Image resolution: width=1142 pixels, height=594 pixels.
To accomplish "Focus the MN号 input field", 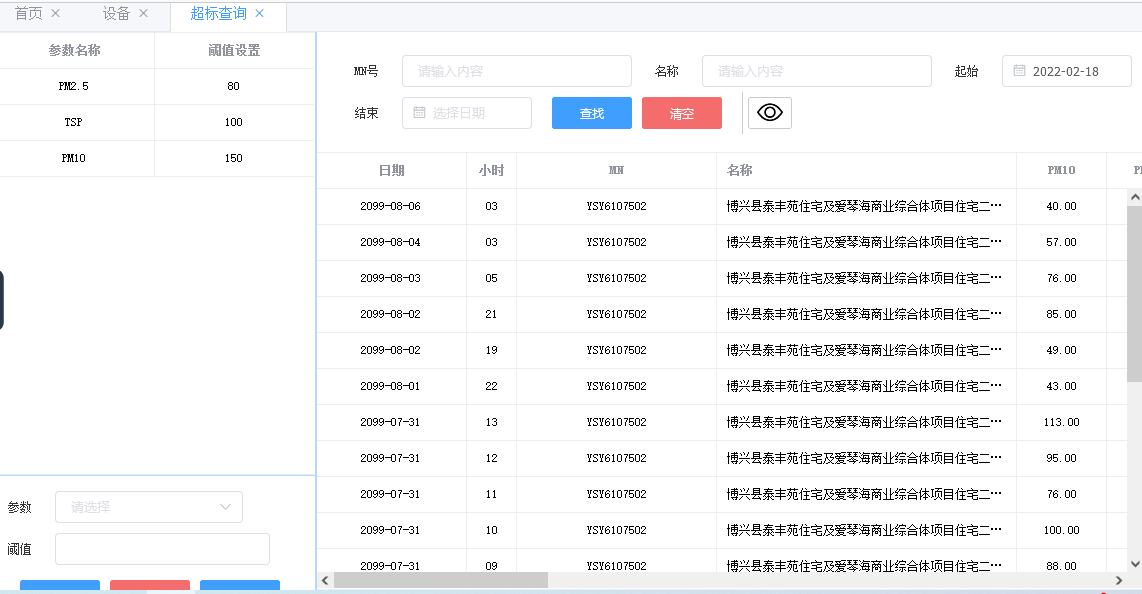I will pyautogui.click(x=516, y=71).
